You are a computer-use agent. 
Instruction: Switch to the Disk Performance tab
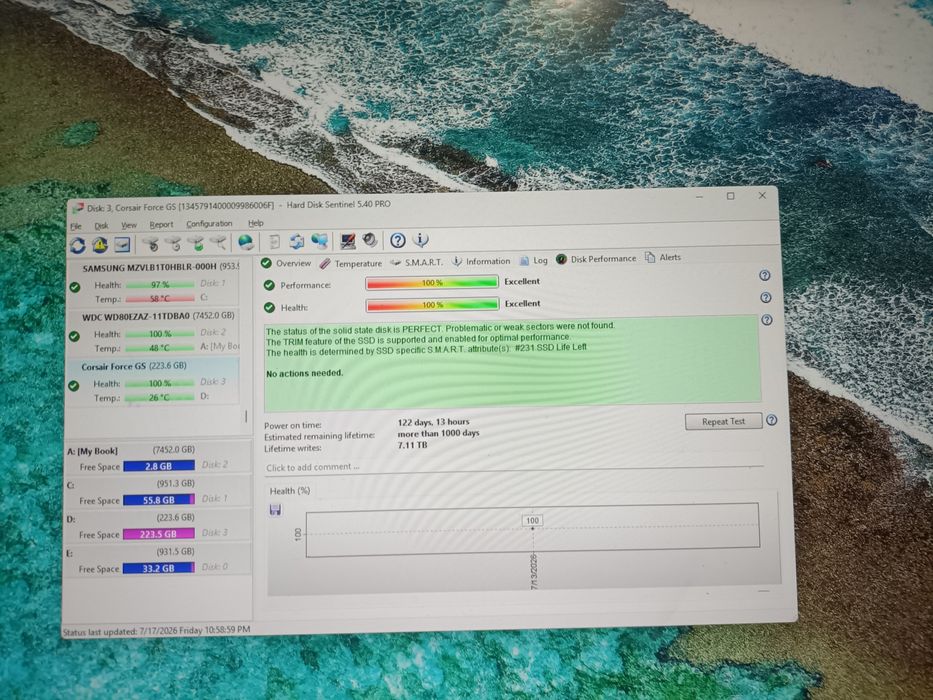pos(596,259)
